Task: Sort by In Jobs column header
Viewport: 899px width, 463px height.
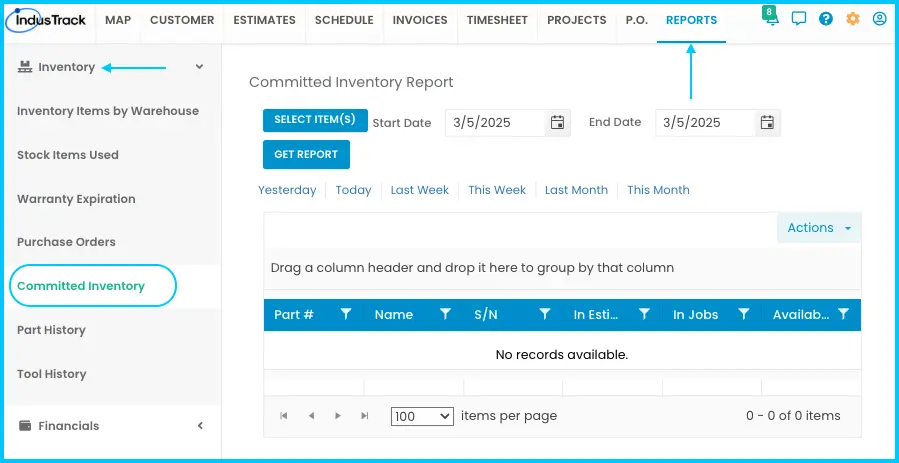Action: pyautogui.click(x=695, y=315)
